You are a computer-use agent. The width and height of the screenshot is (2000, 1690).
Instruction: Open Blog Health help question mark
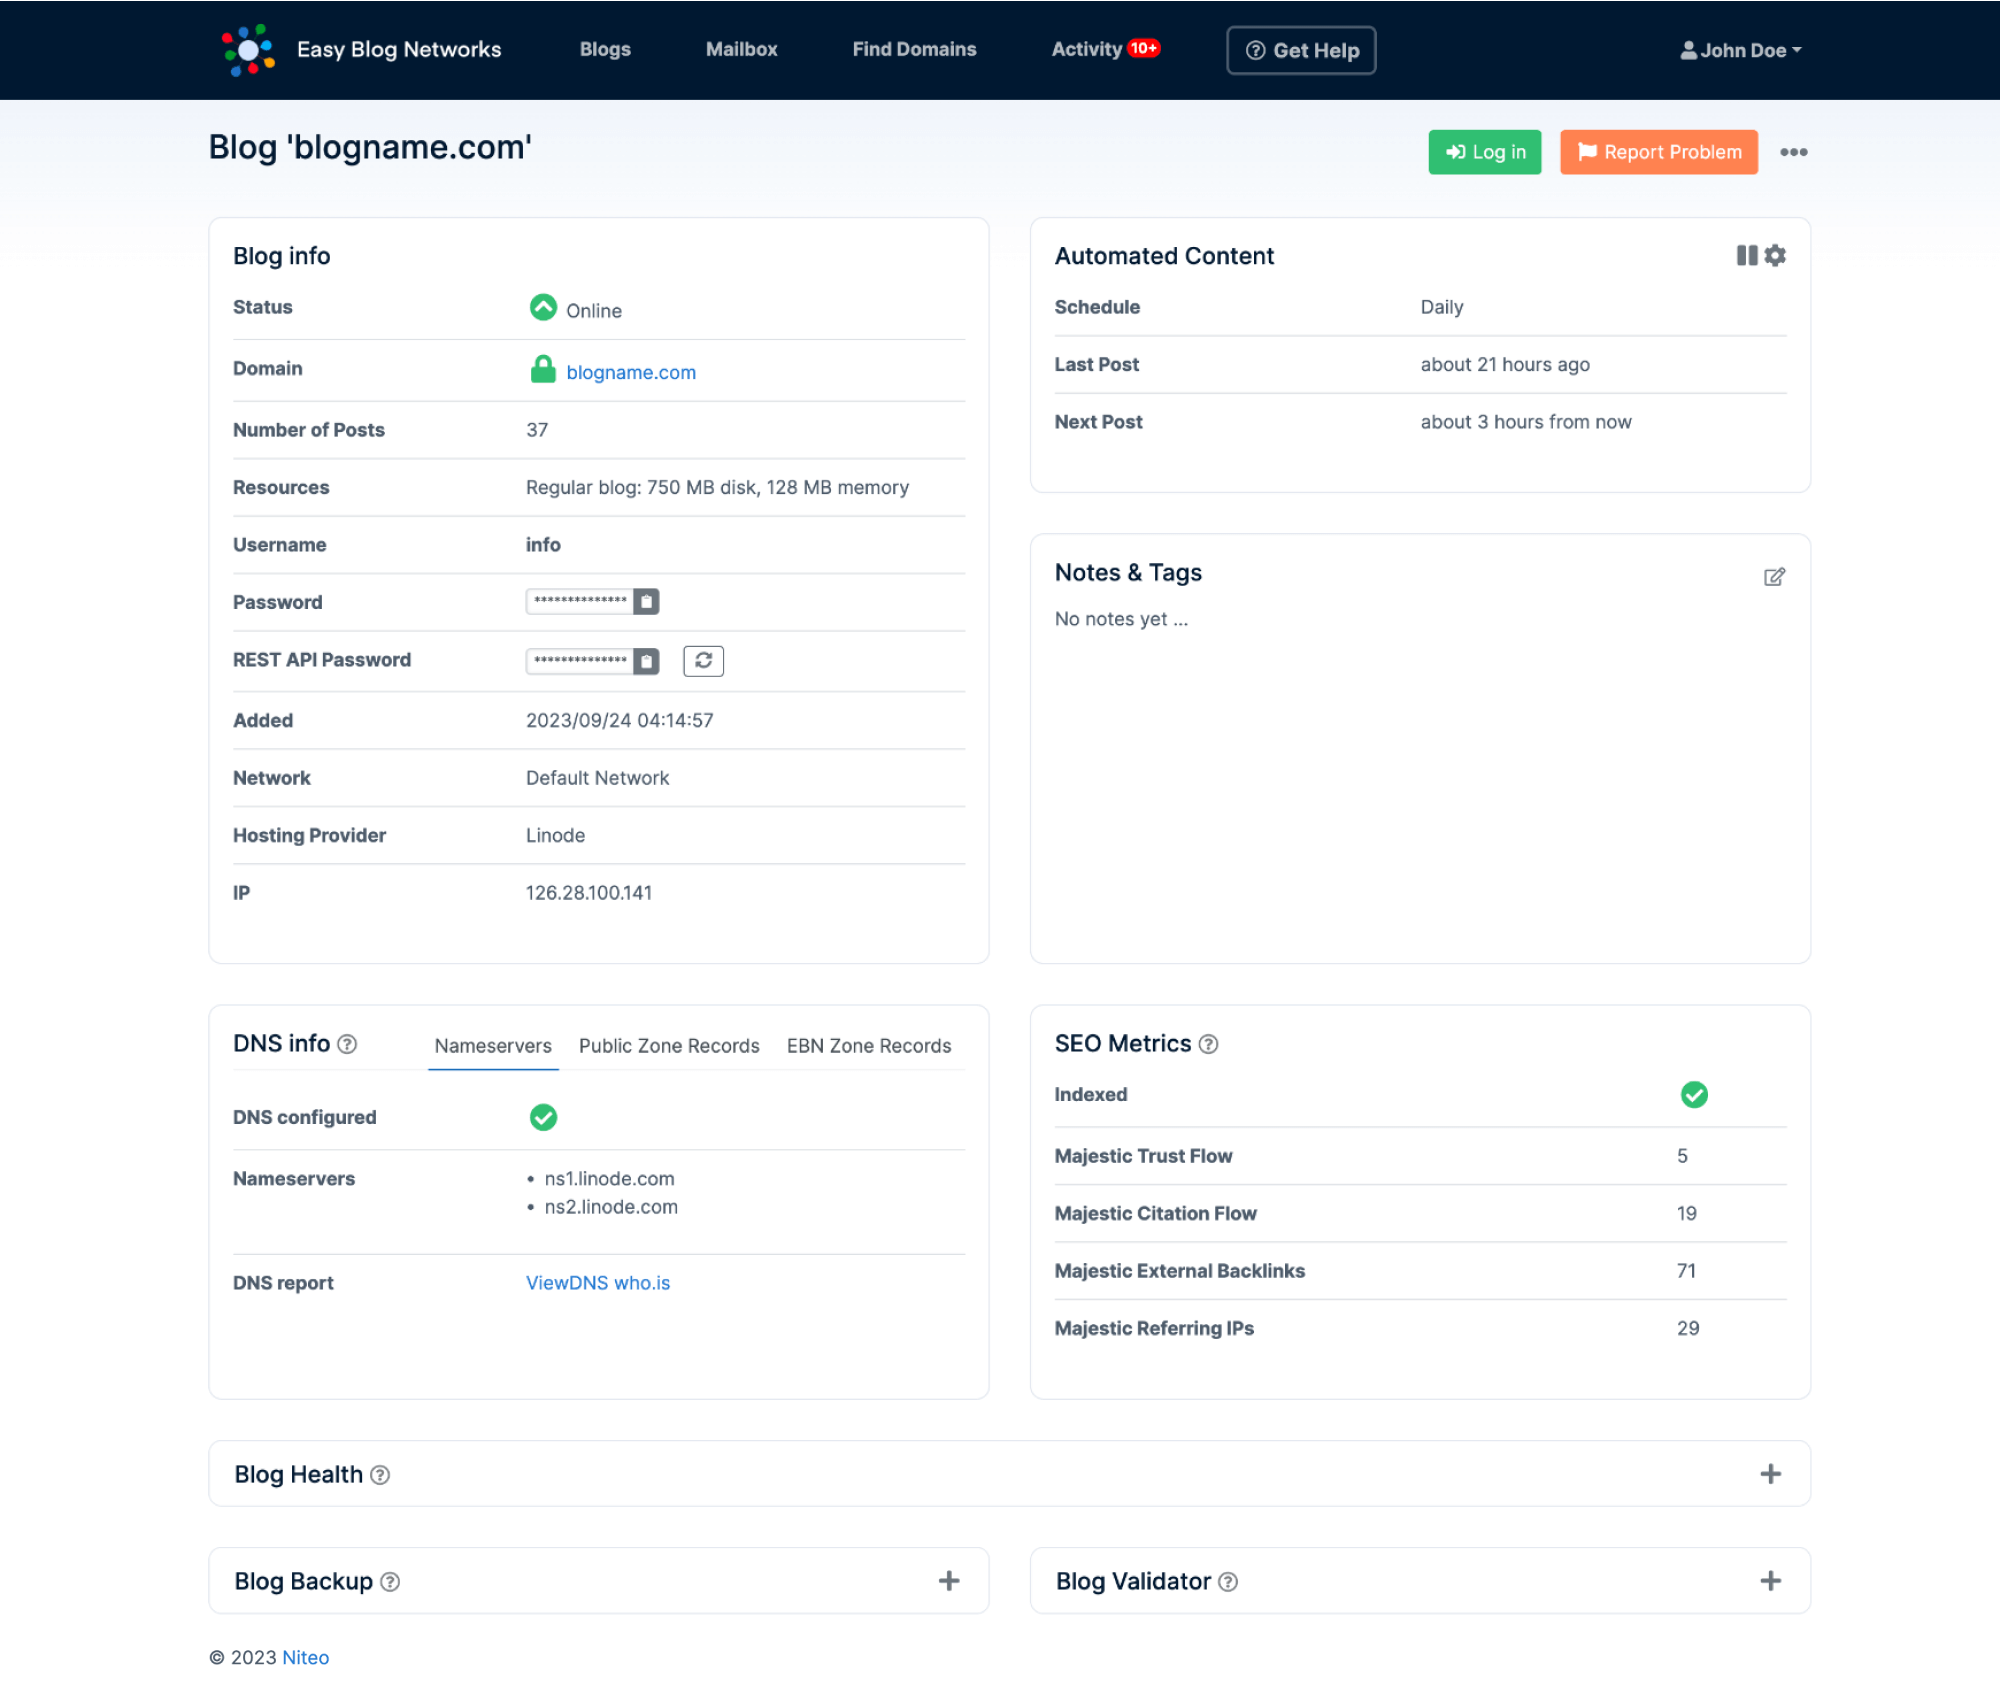(x=380, y=1475)
